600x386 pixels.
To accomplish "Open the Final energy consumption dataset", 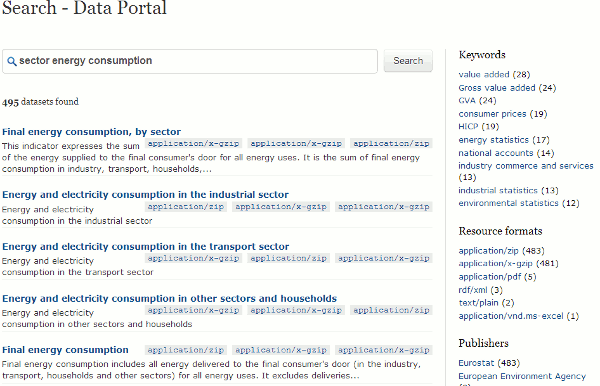I will (x=65, y=350).
